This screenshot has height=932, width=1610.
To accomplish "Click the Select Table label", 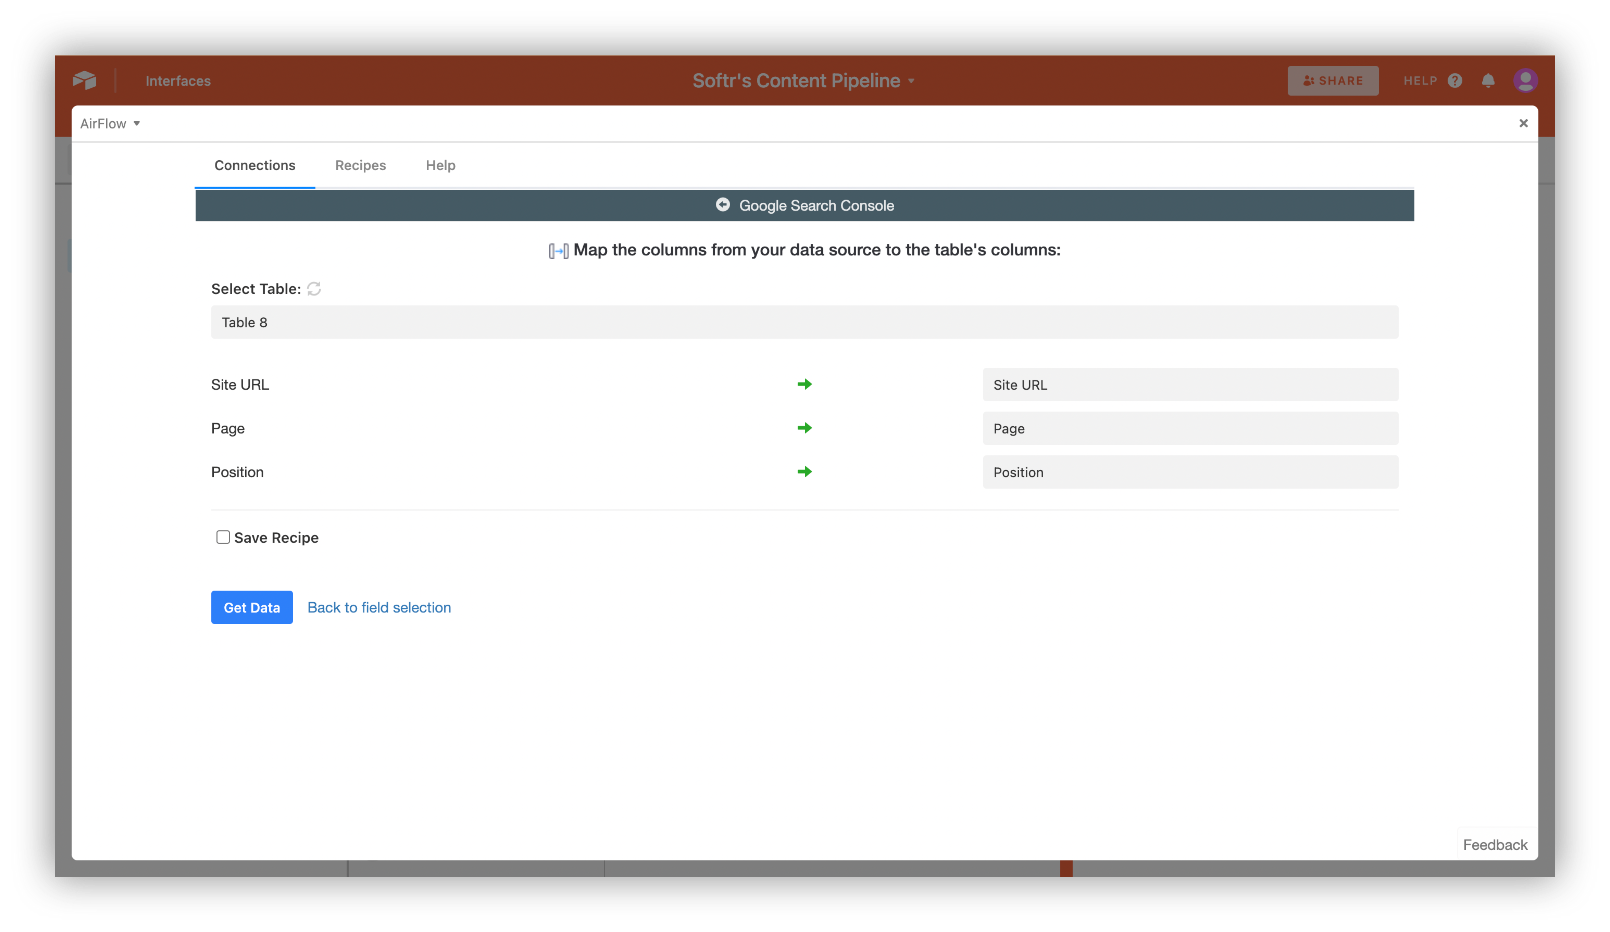I will (256, 289).
